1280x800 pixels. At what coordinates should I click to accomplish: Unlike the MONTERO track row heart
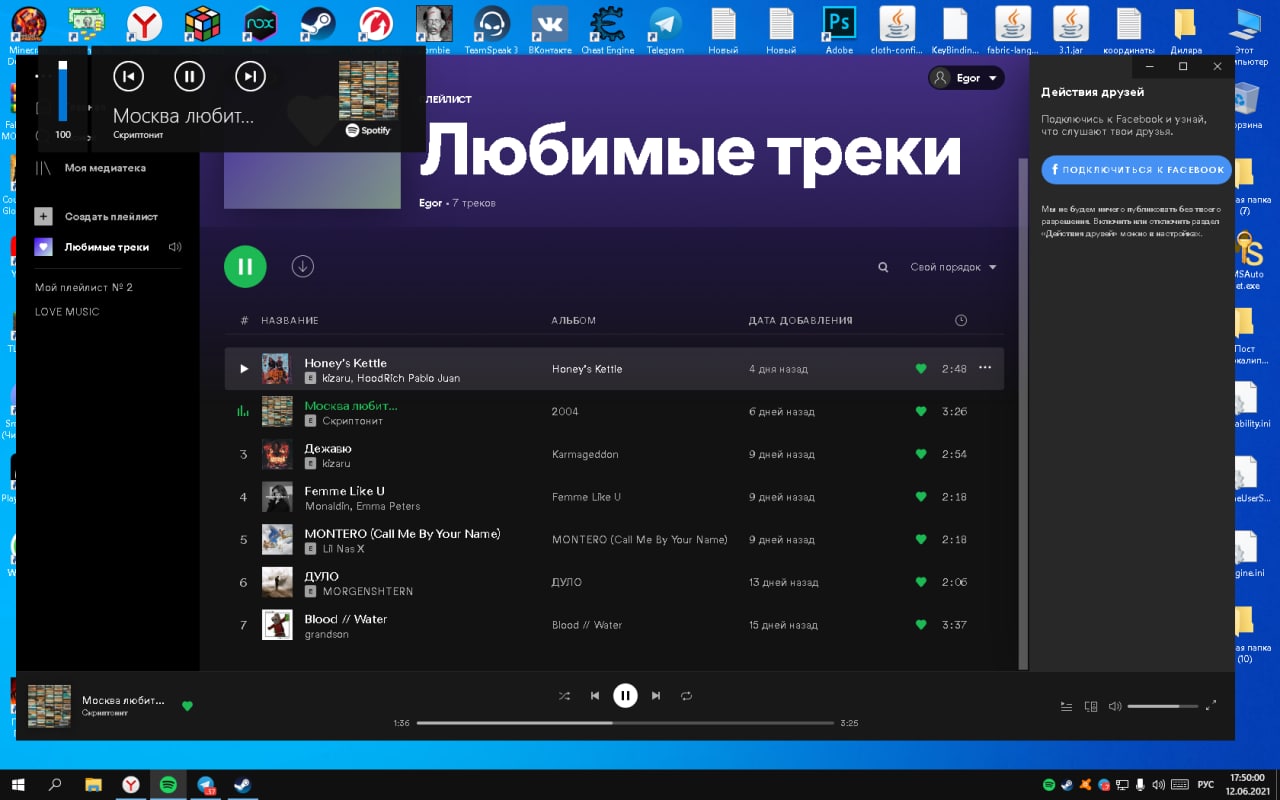(x=921, y=539)
